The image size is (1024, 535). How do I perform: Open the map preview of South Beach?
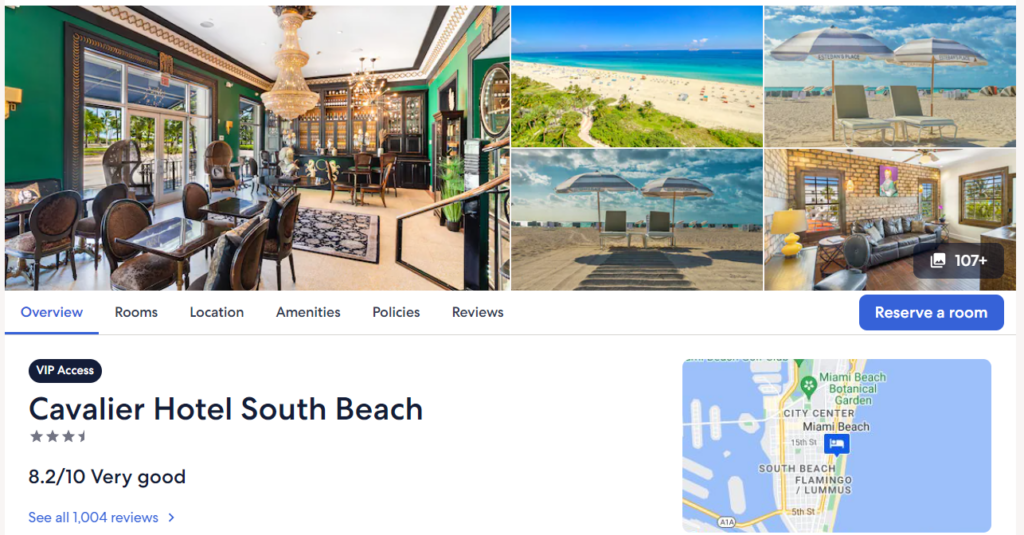(837, 446)
